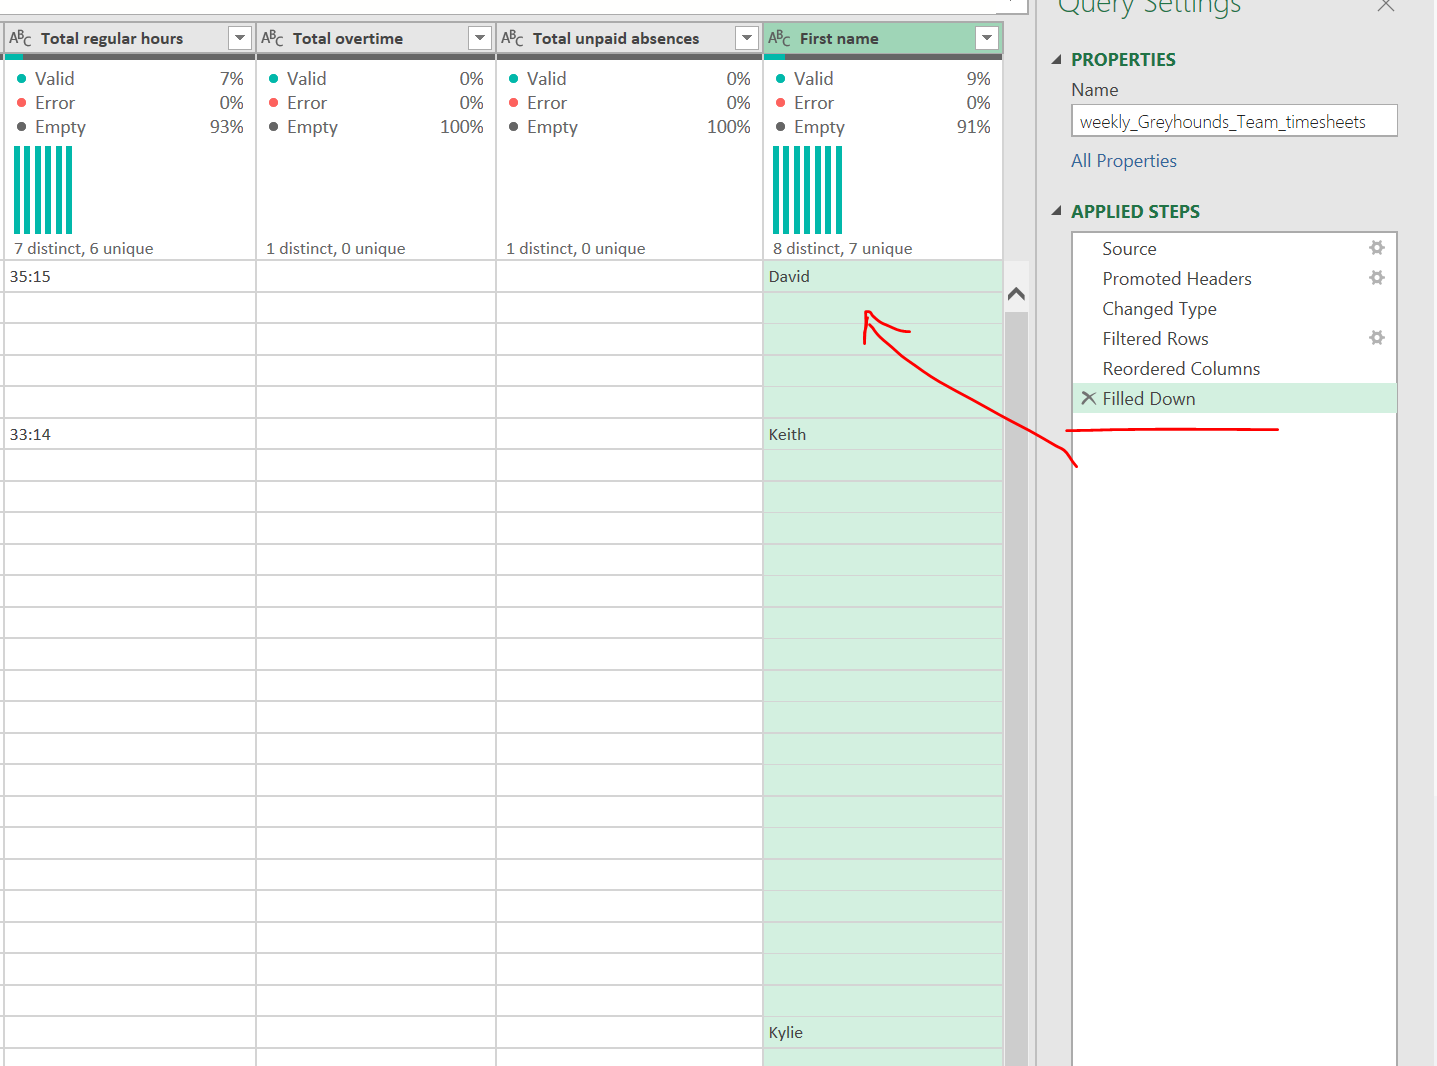The height and width of the screenshot is (1066, 1437).
Task: Click the scroll up arrow of grid
Action: [1016, 293]
